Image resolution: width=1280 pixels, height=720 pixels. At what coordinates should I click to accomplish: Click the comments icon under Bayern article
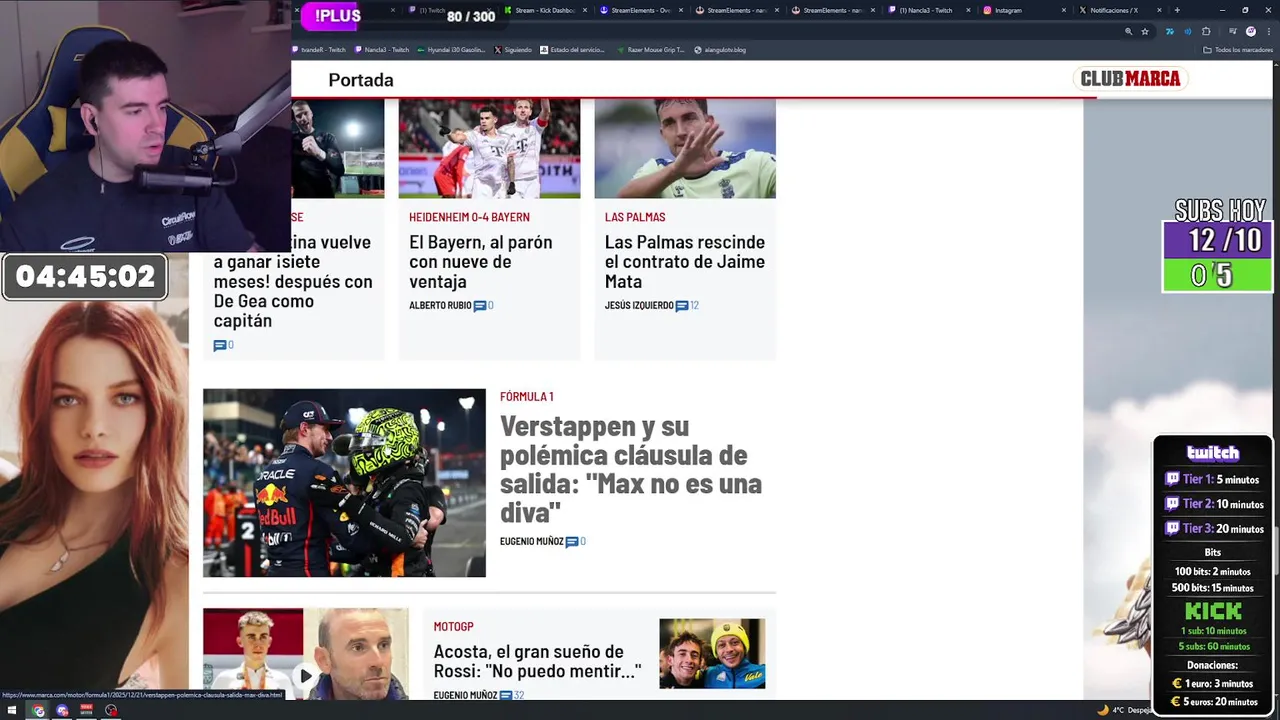479,306
